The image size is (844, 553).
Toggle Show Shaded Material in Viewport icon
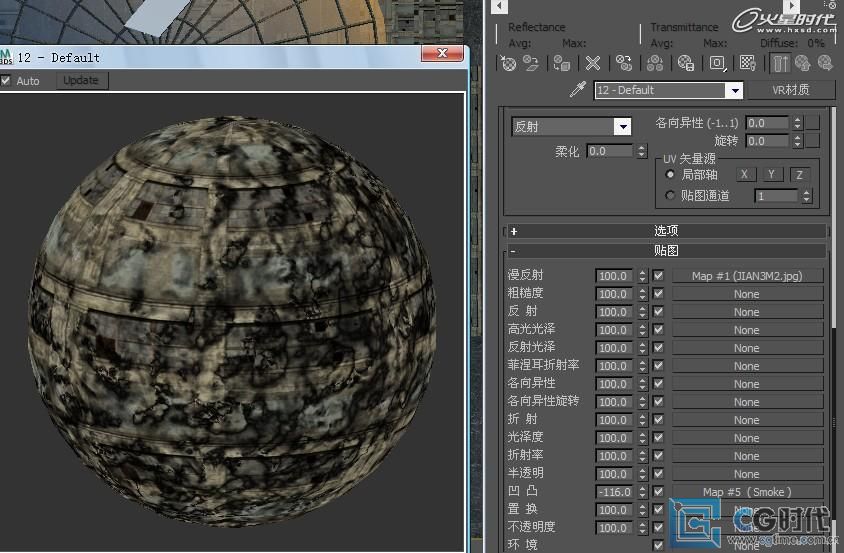[x=748, y=63]
